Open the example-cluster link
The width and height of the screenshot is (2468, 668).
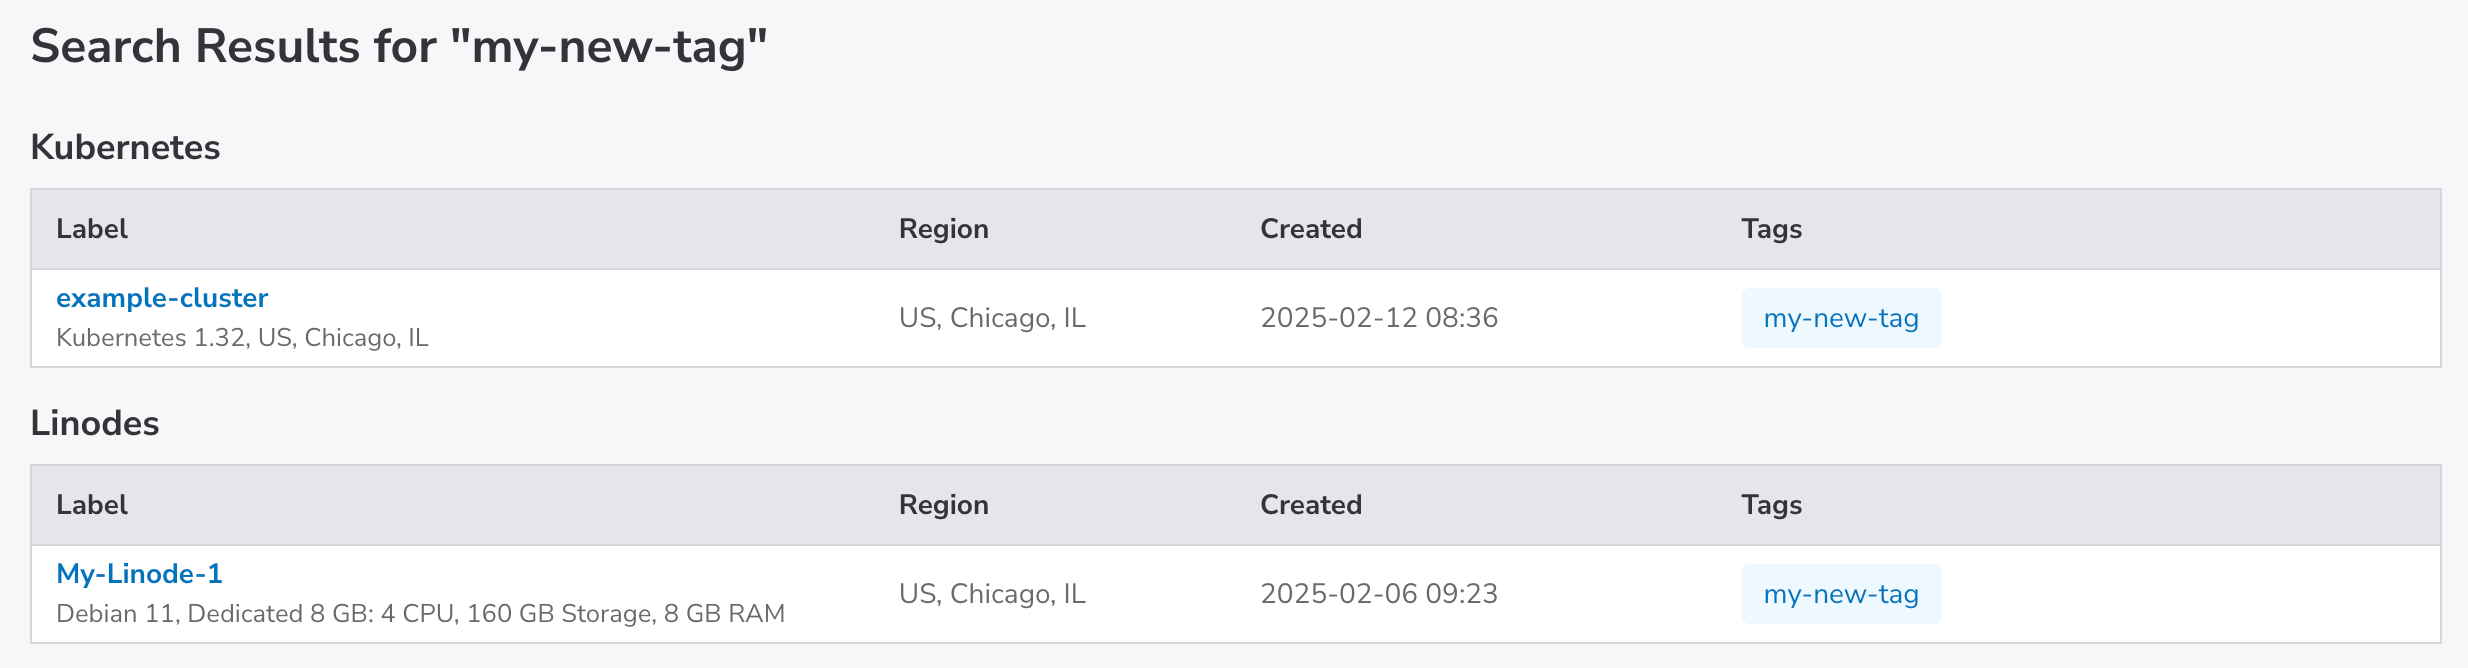click(x=162, y=298)
